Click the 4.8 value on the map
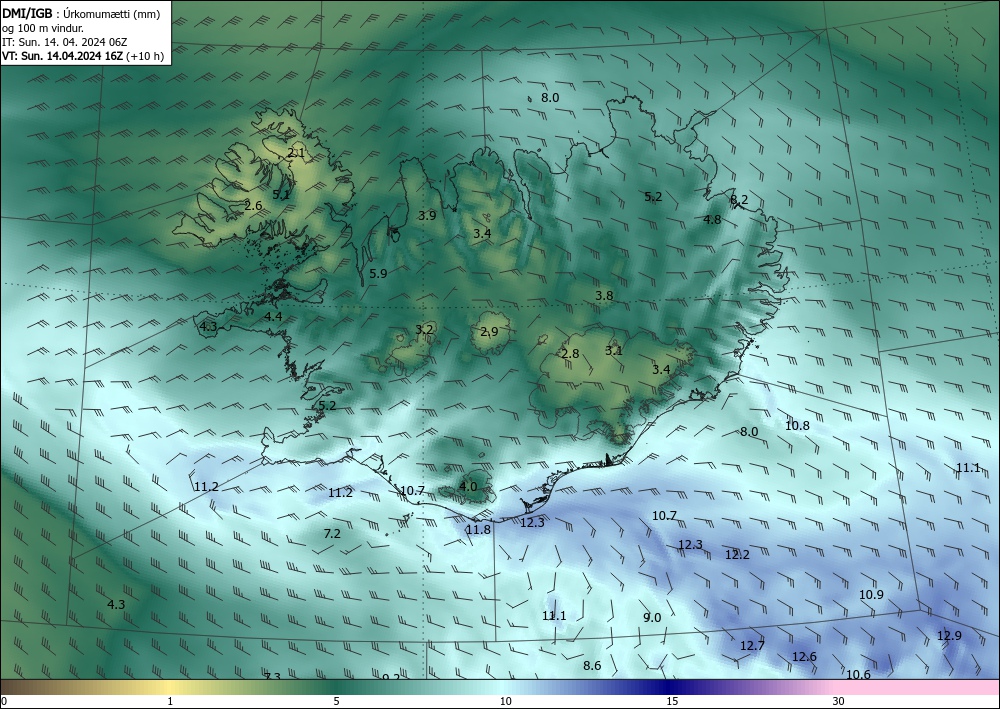This screenshot has width=1000, height=709. click(x=712, y=219)
